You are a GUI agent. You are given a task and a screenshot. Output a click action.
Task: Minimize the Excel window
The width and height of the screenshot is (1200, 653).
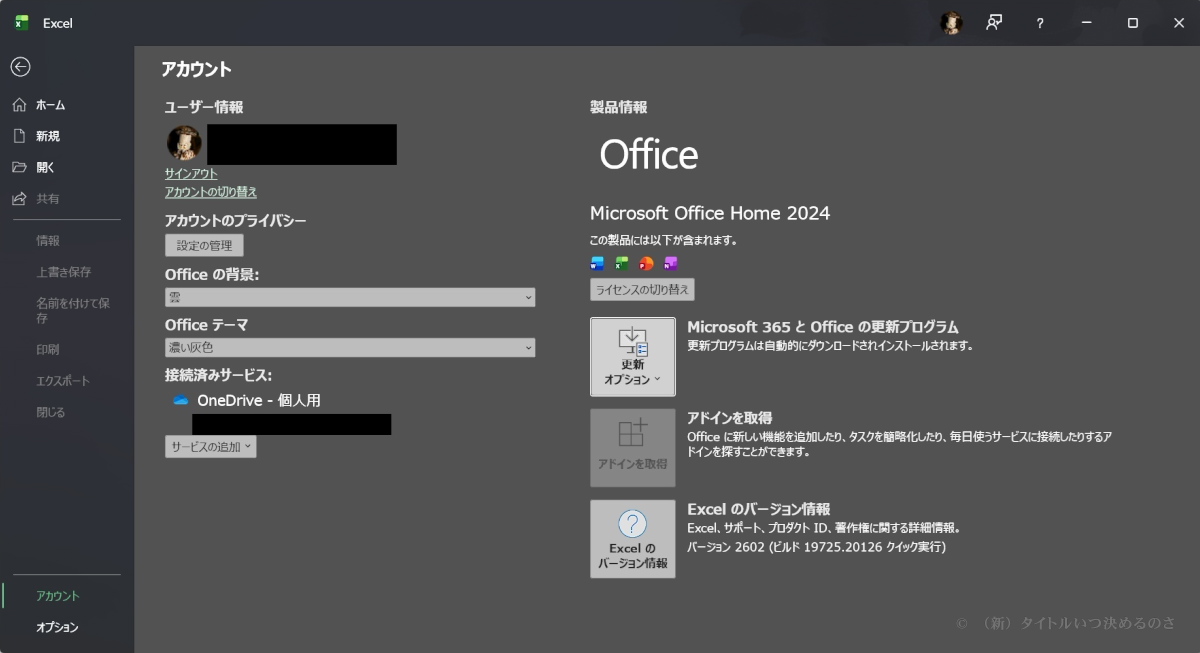click(1087, 23)
